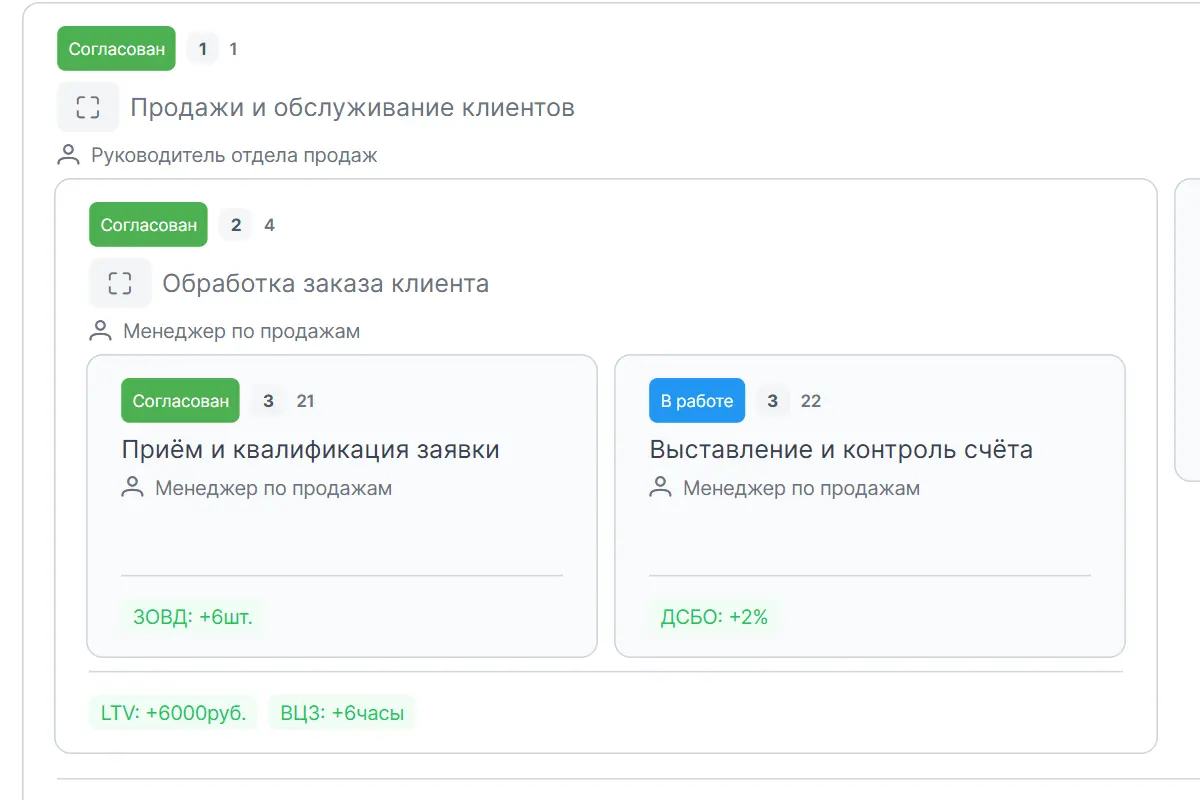The width and height of the screenshot is (1200, 800).
Task: Click the LTV: +6000руб. metric tag
Action: 173,713
